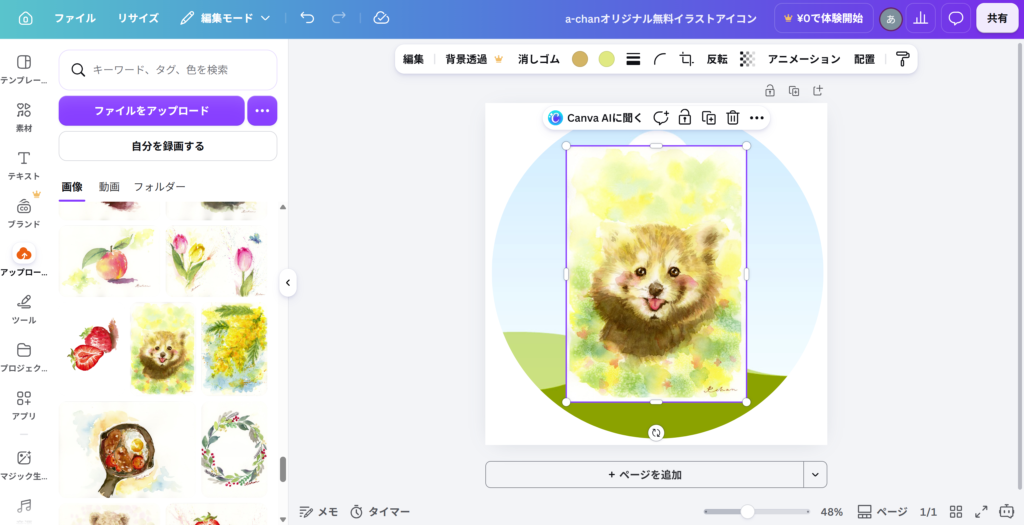Open more options on floating toolbar
The image size is (1024, 525).
pos(757,118)
